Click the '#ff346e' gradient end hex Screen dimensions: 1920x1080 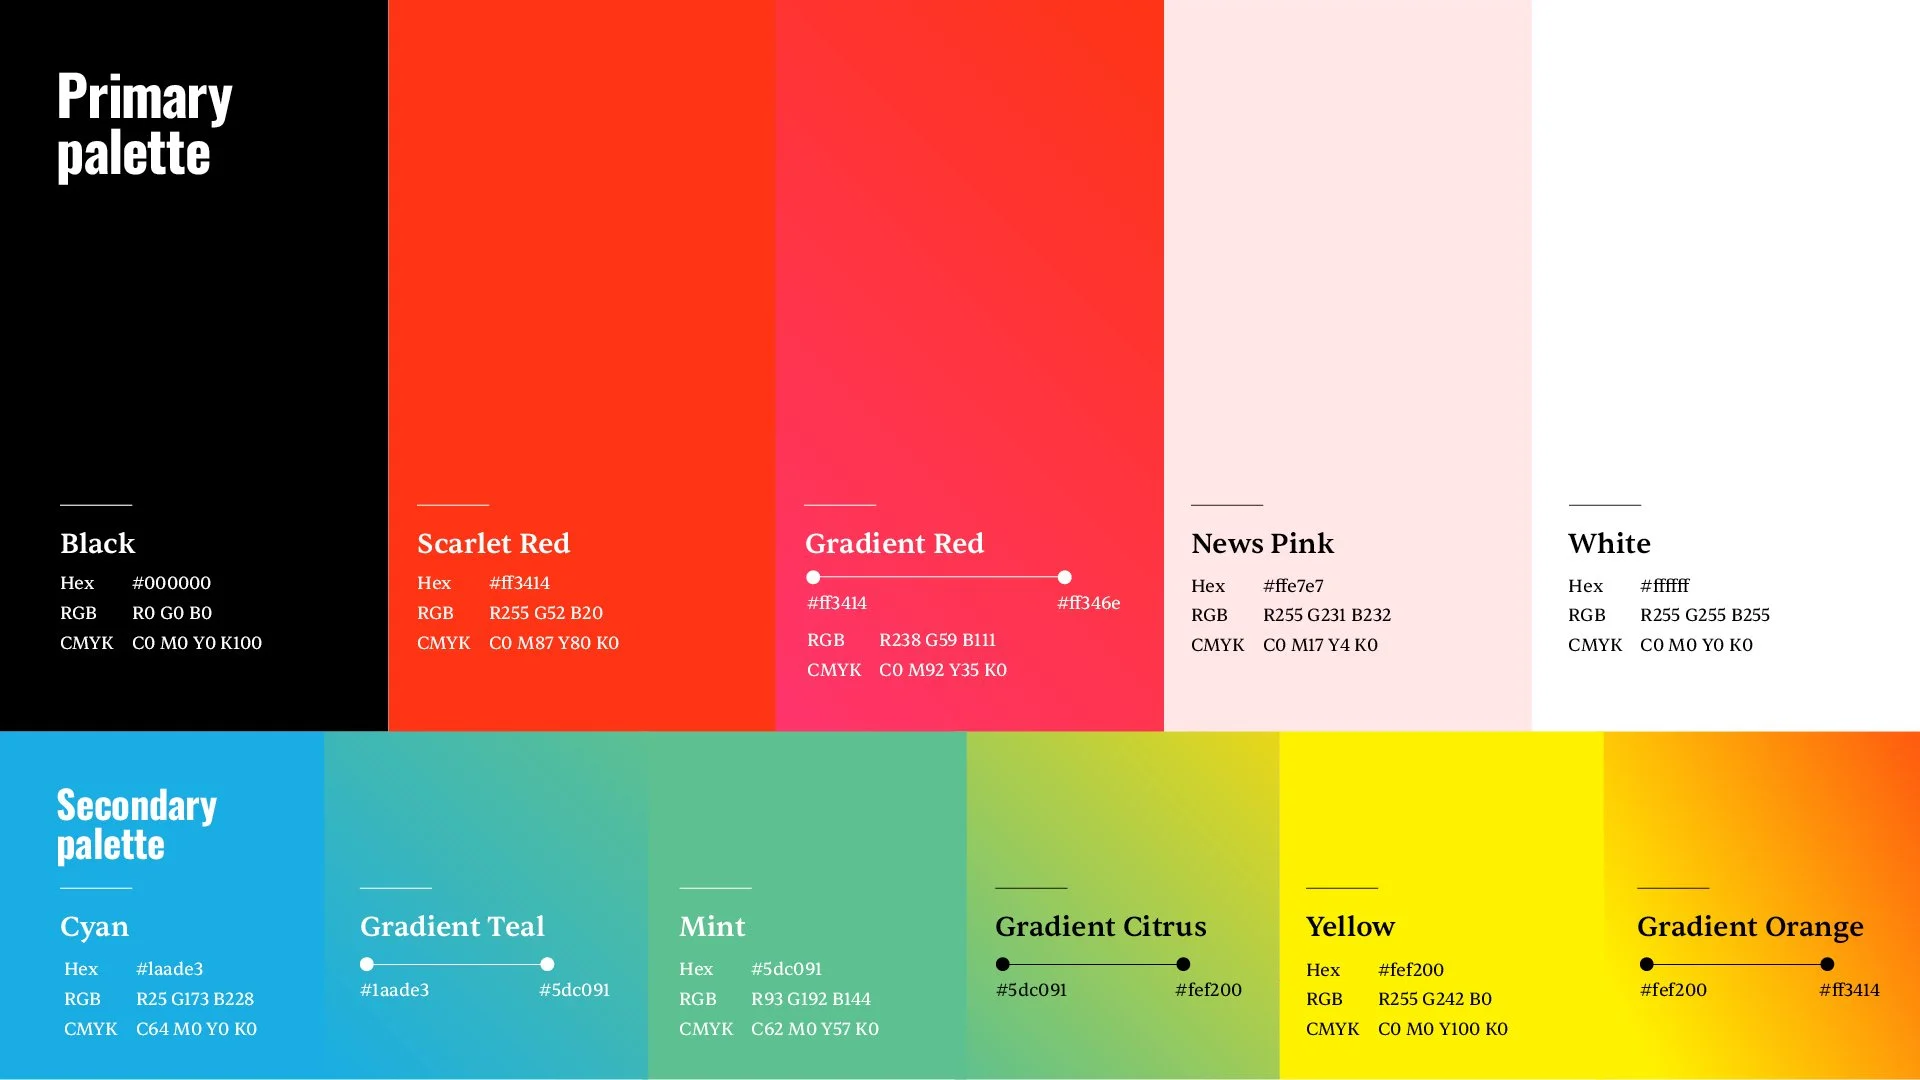(1088, 603)
